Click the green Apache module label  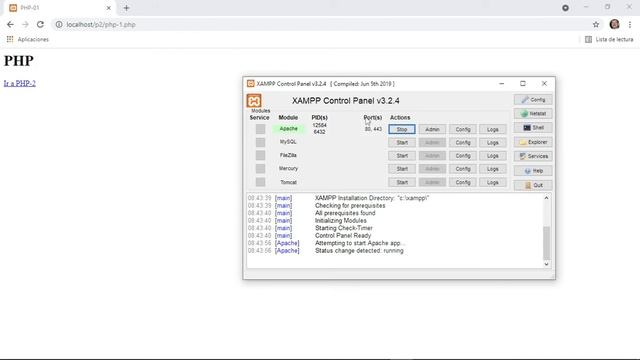point(289,129)
